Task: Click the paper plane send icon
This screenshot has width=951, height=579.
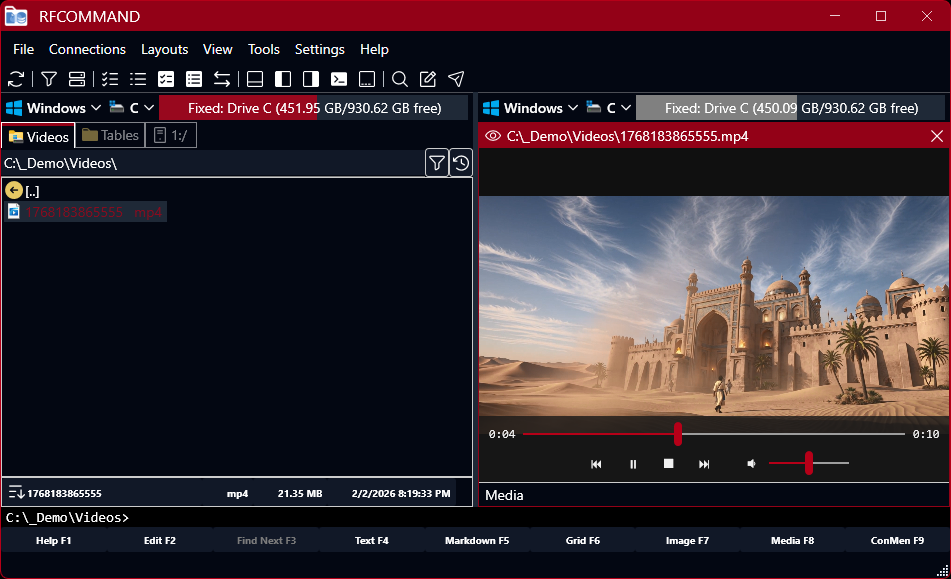Action: 456,79
